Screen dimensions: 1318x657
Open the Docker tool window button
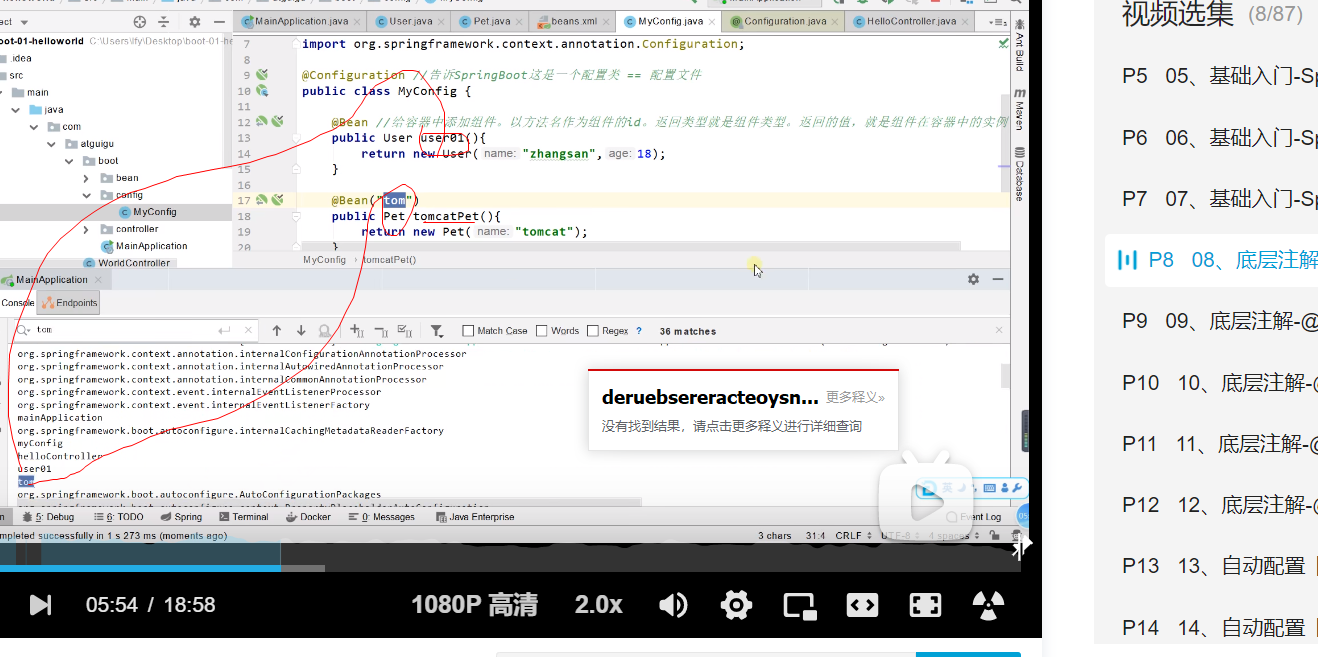(x=307, y=517)
